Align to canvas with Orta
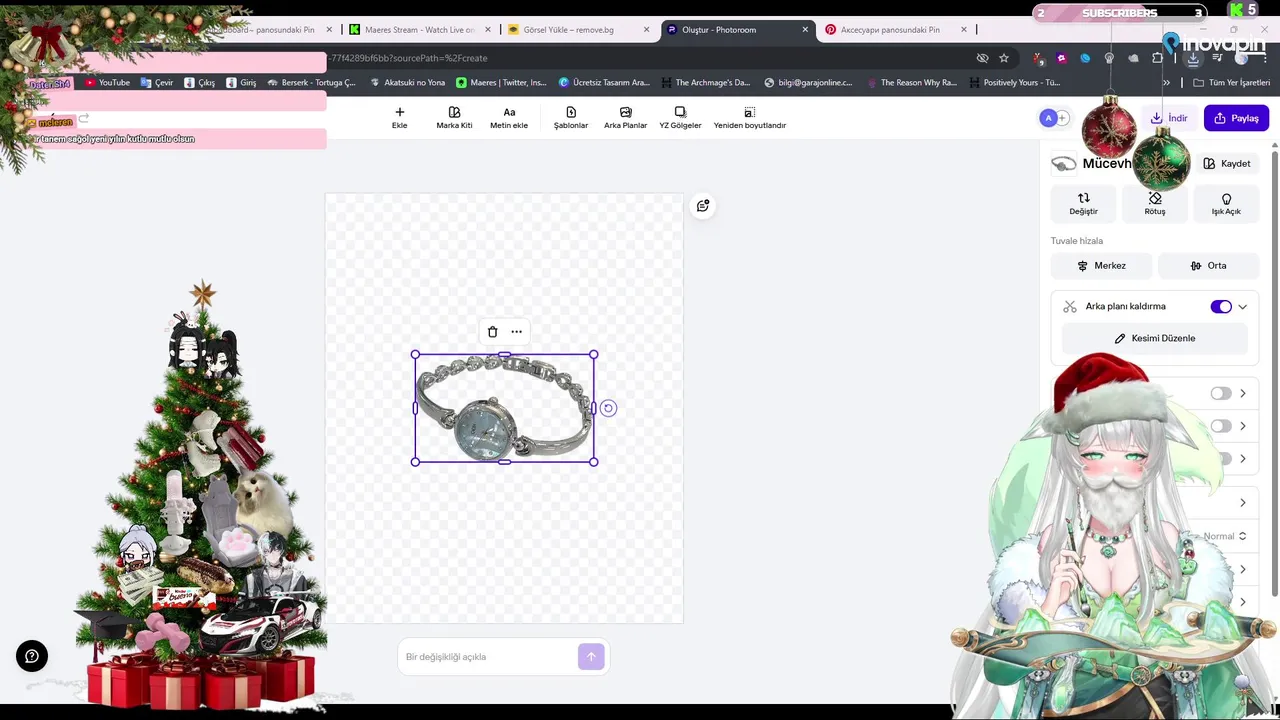Screen dimensions: 1280x720 [x=1208, y=266]
